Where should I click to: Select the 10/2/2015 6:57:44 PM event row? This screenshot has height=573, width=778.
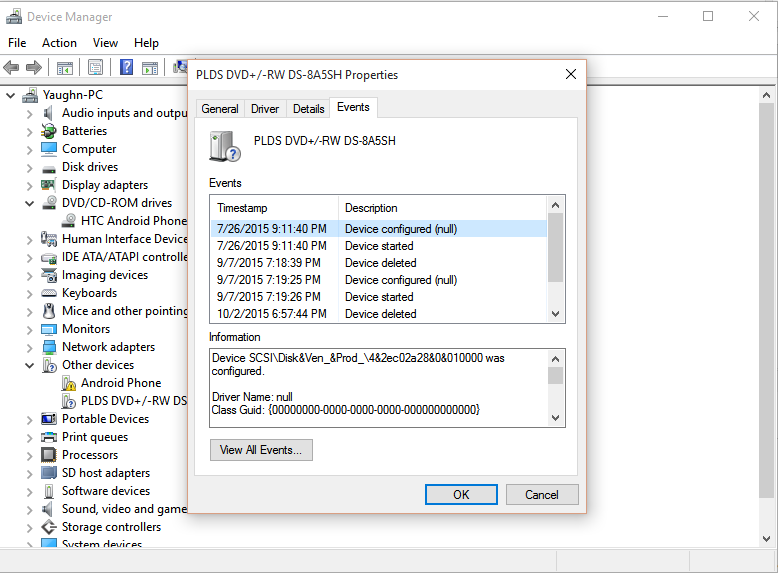(379, 314)
